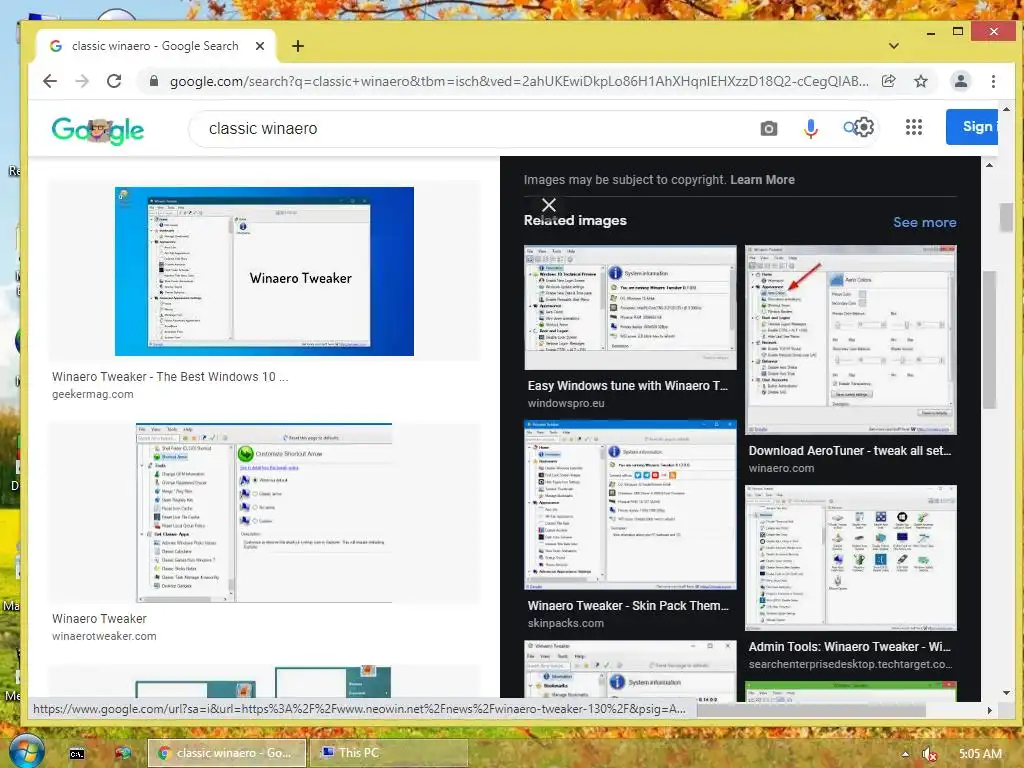
Task: Open the Admin Tools Winaero Tweaker image
Action: click(851, 558)
